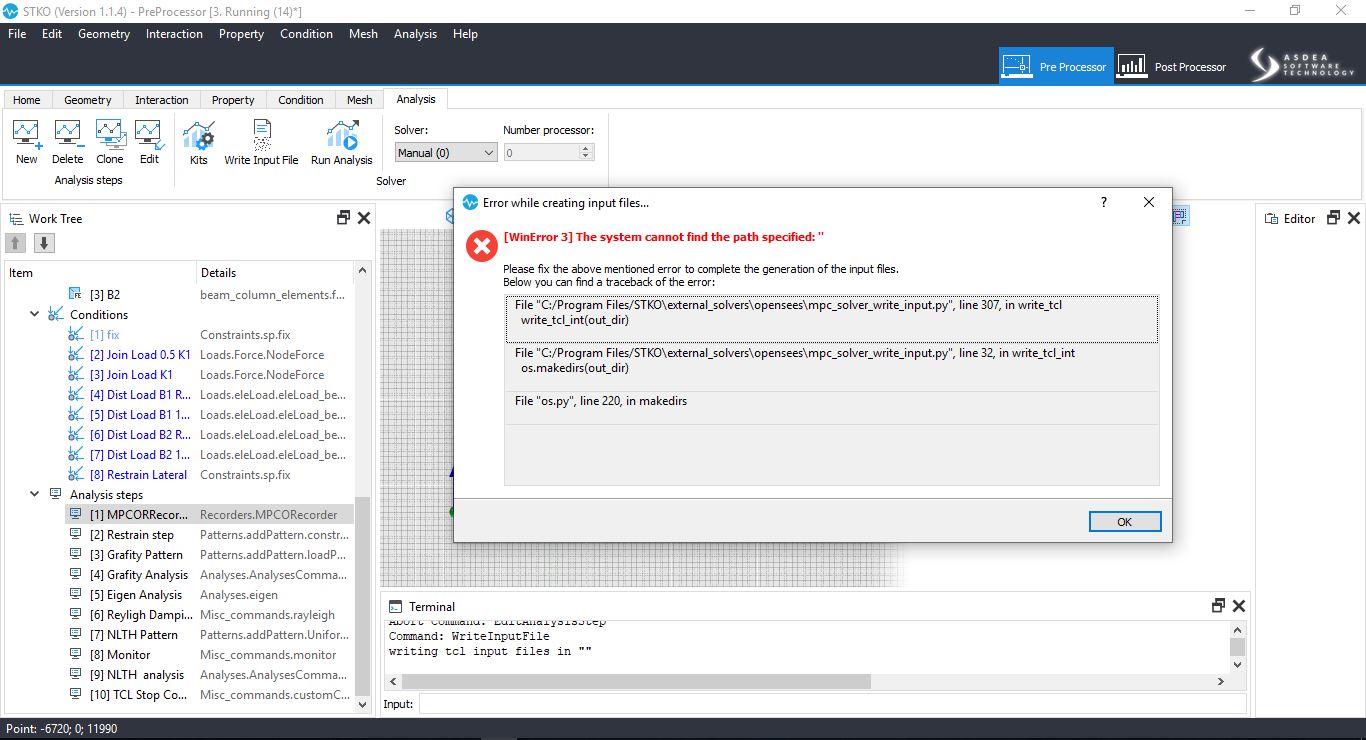Float the Work Tree panel
This screenshot has height=740, width=1366.
[344, 218]
